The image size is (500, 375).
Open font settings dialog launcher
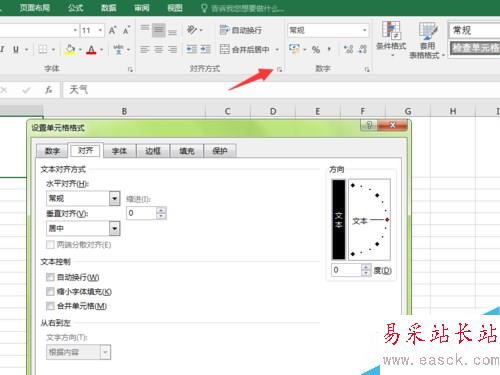pyautogui.click(x=130, y=69)
